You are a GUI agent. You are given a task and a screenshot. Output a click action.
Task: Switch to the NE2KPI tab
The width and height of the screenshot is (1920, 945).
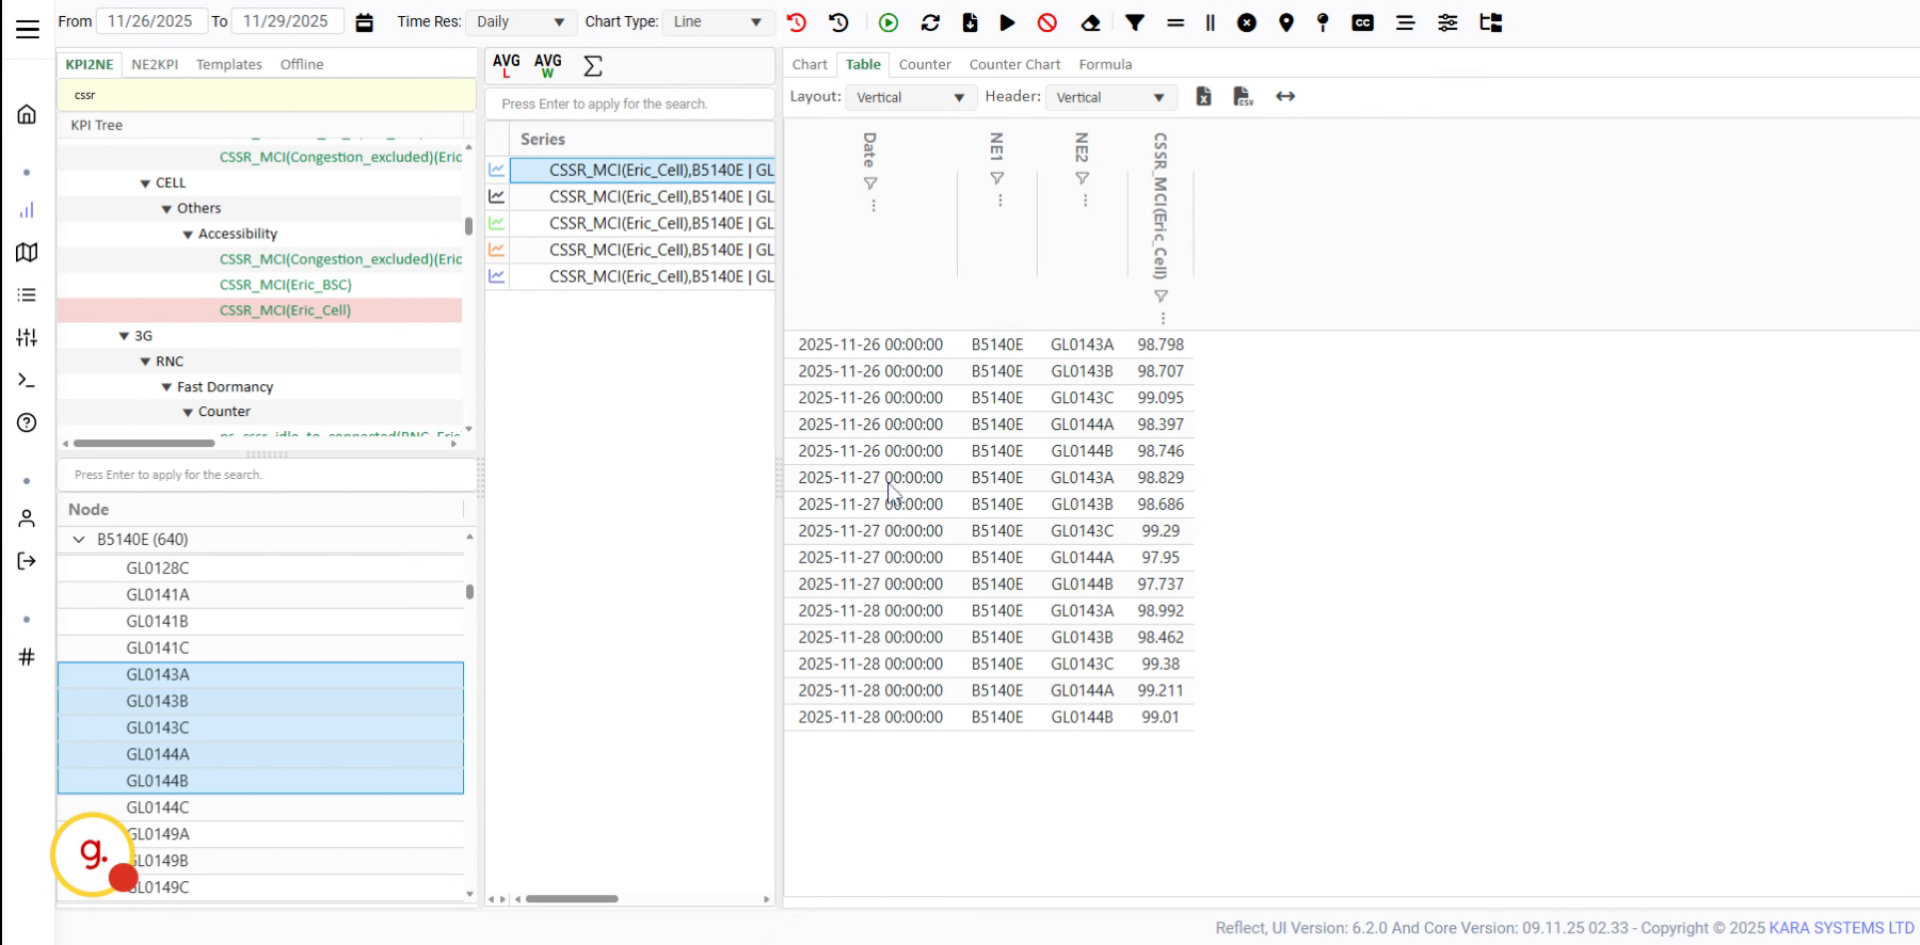click(155, 64)
